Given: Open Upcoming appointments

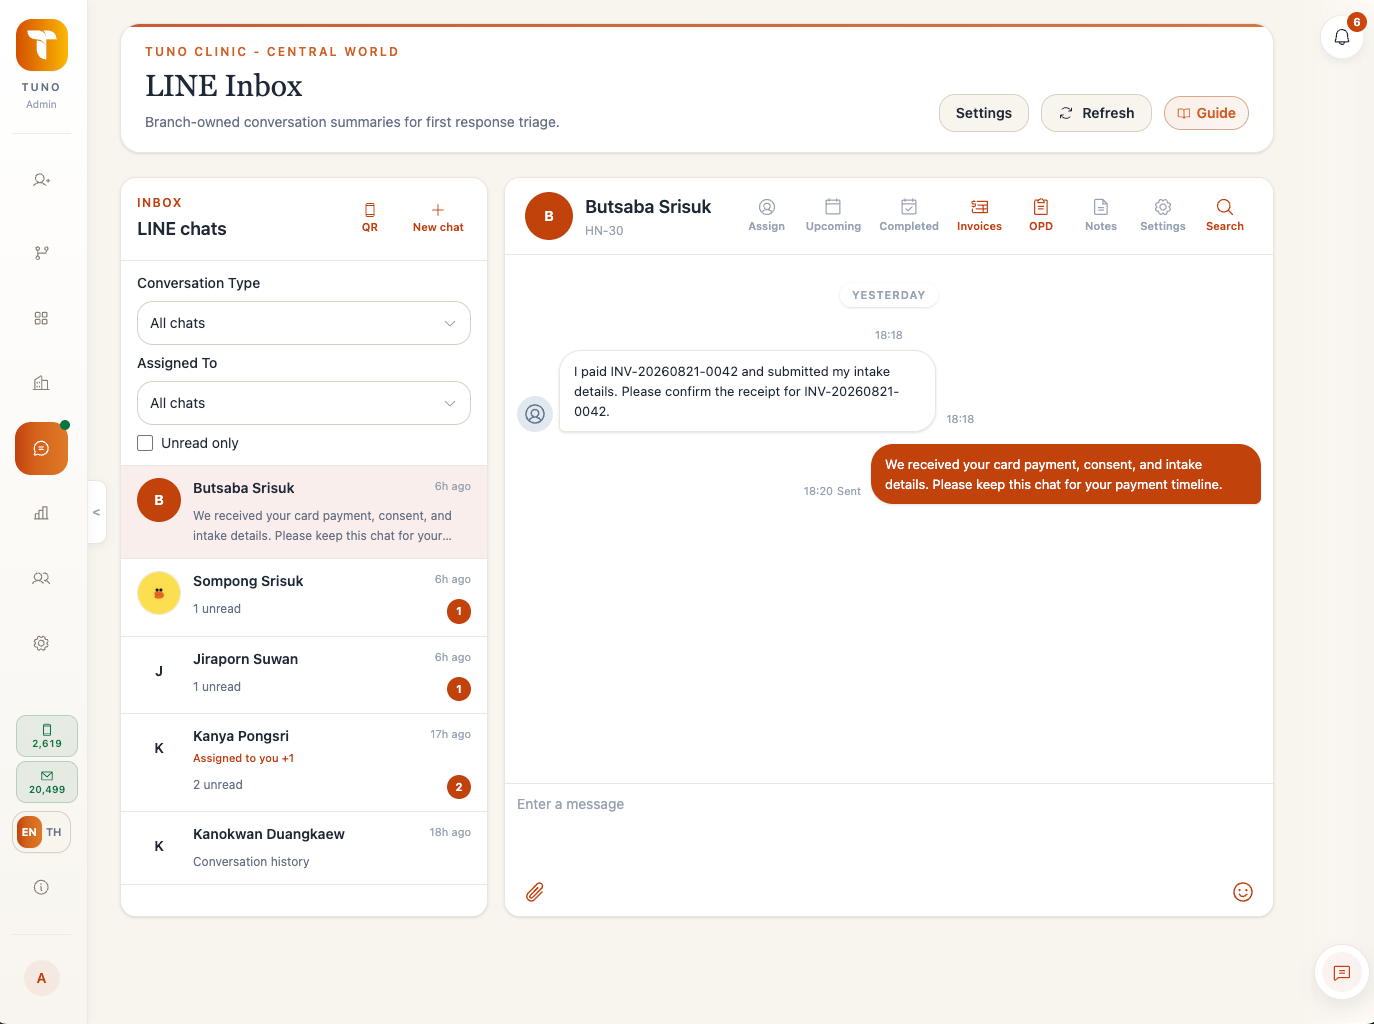Looking at the screenshot, I should [833, 215].
